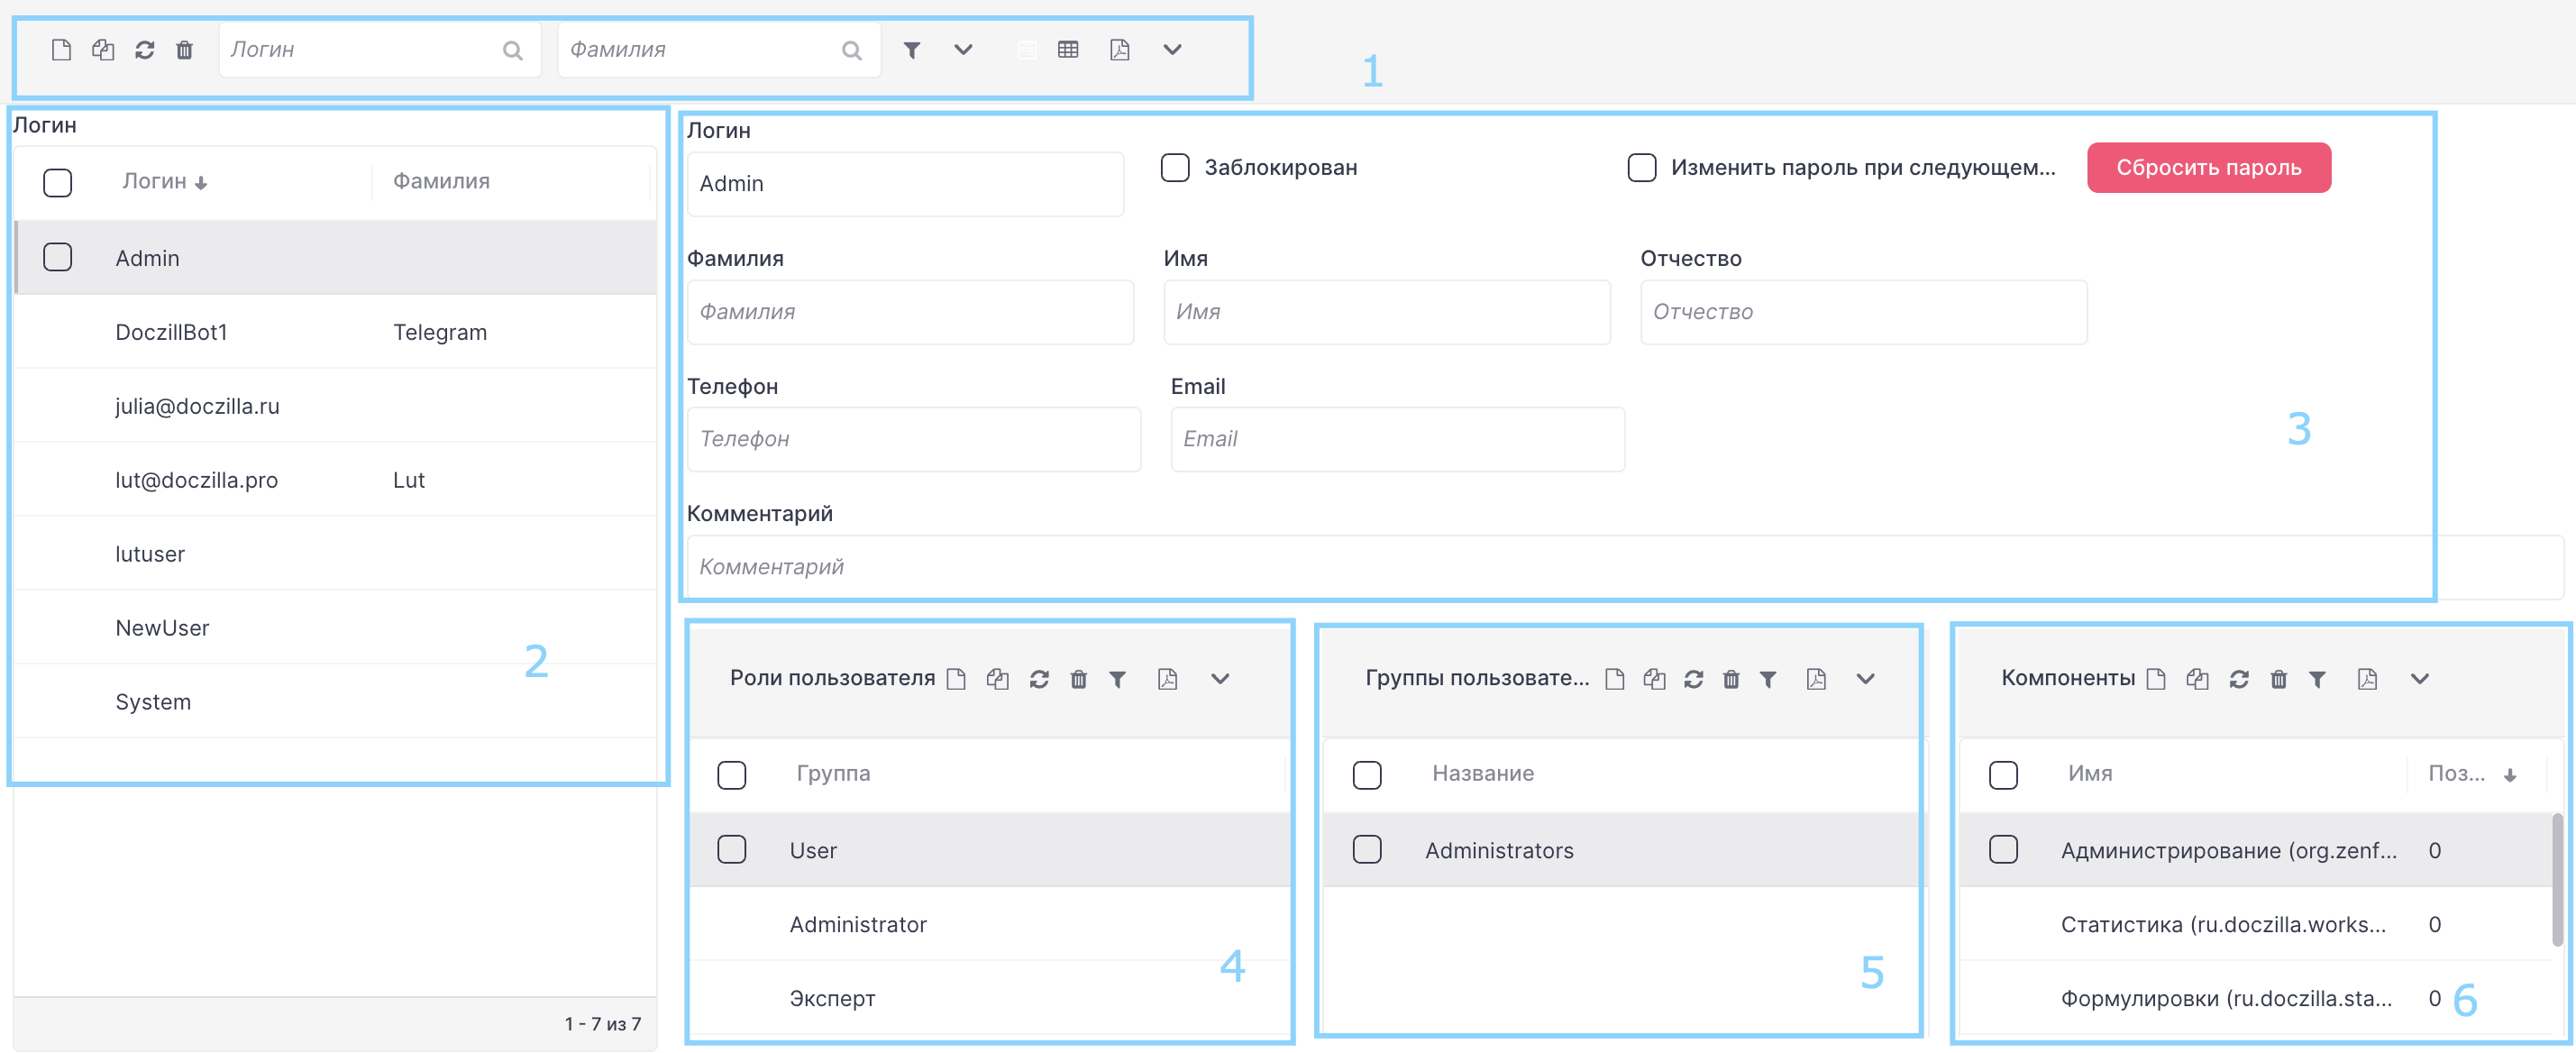Copy entry in Группы пользователя panel

(x=1655, y=679)
